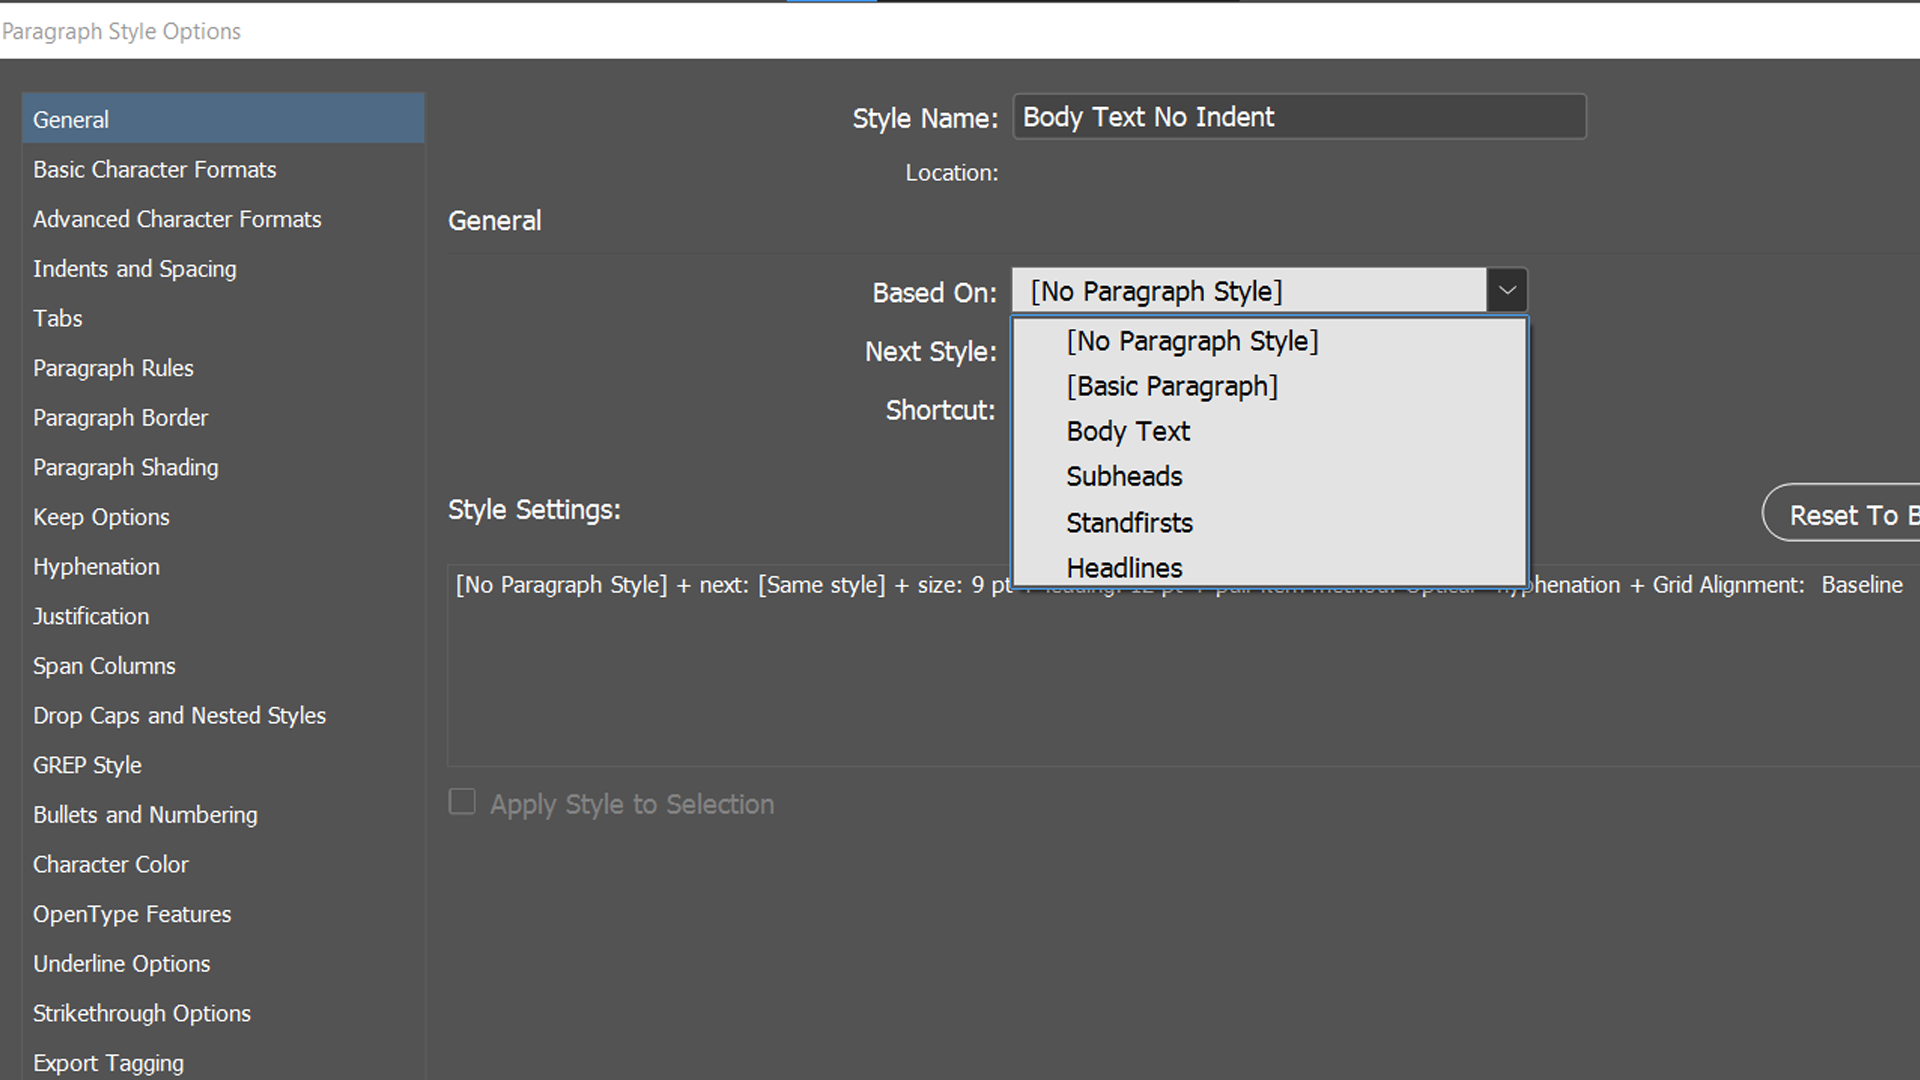Select Subheads in the Based On list
1920x1080 pixels.
point(1124,477)
